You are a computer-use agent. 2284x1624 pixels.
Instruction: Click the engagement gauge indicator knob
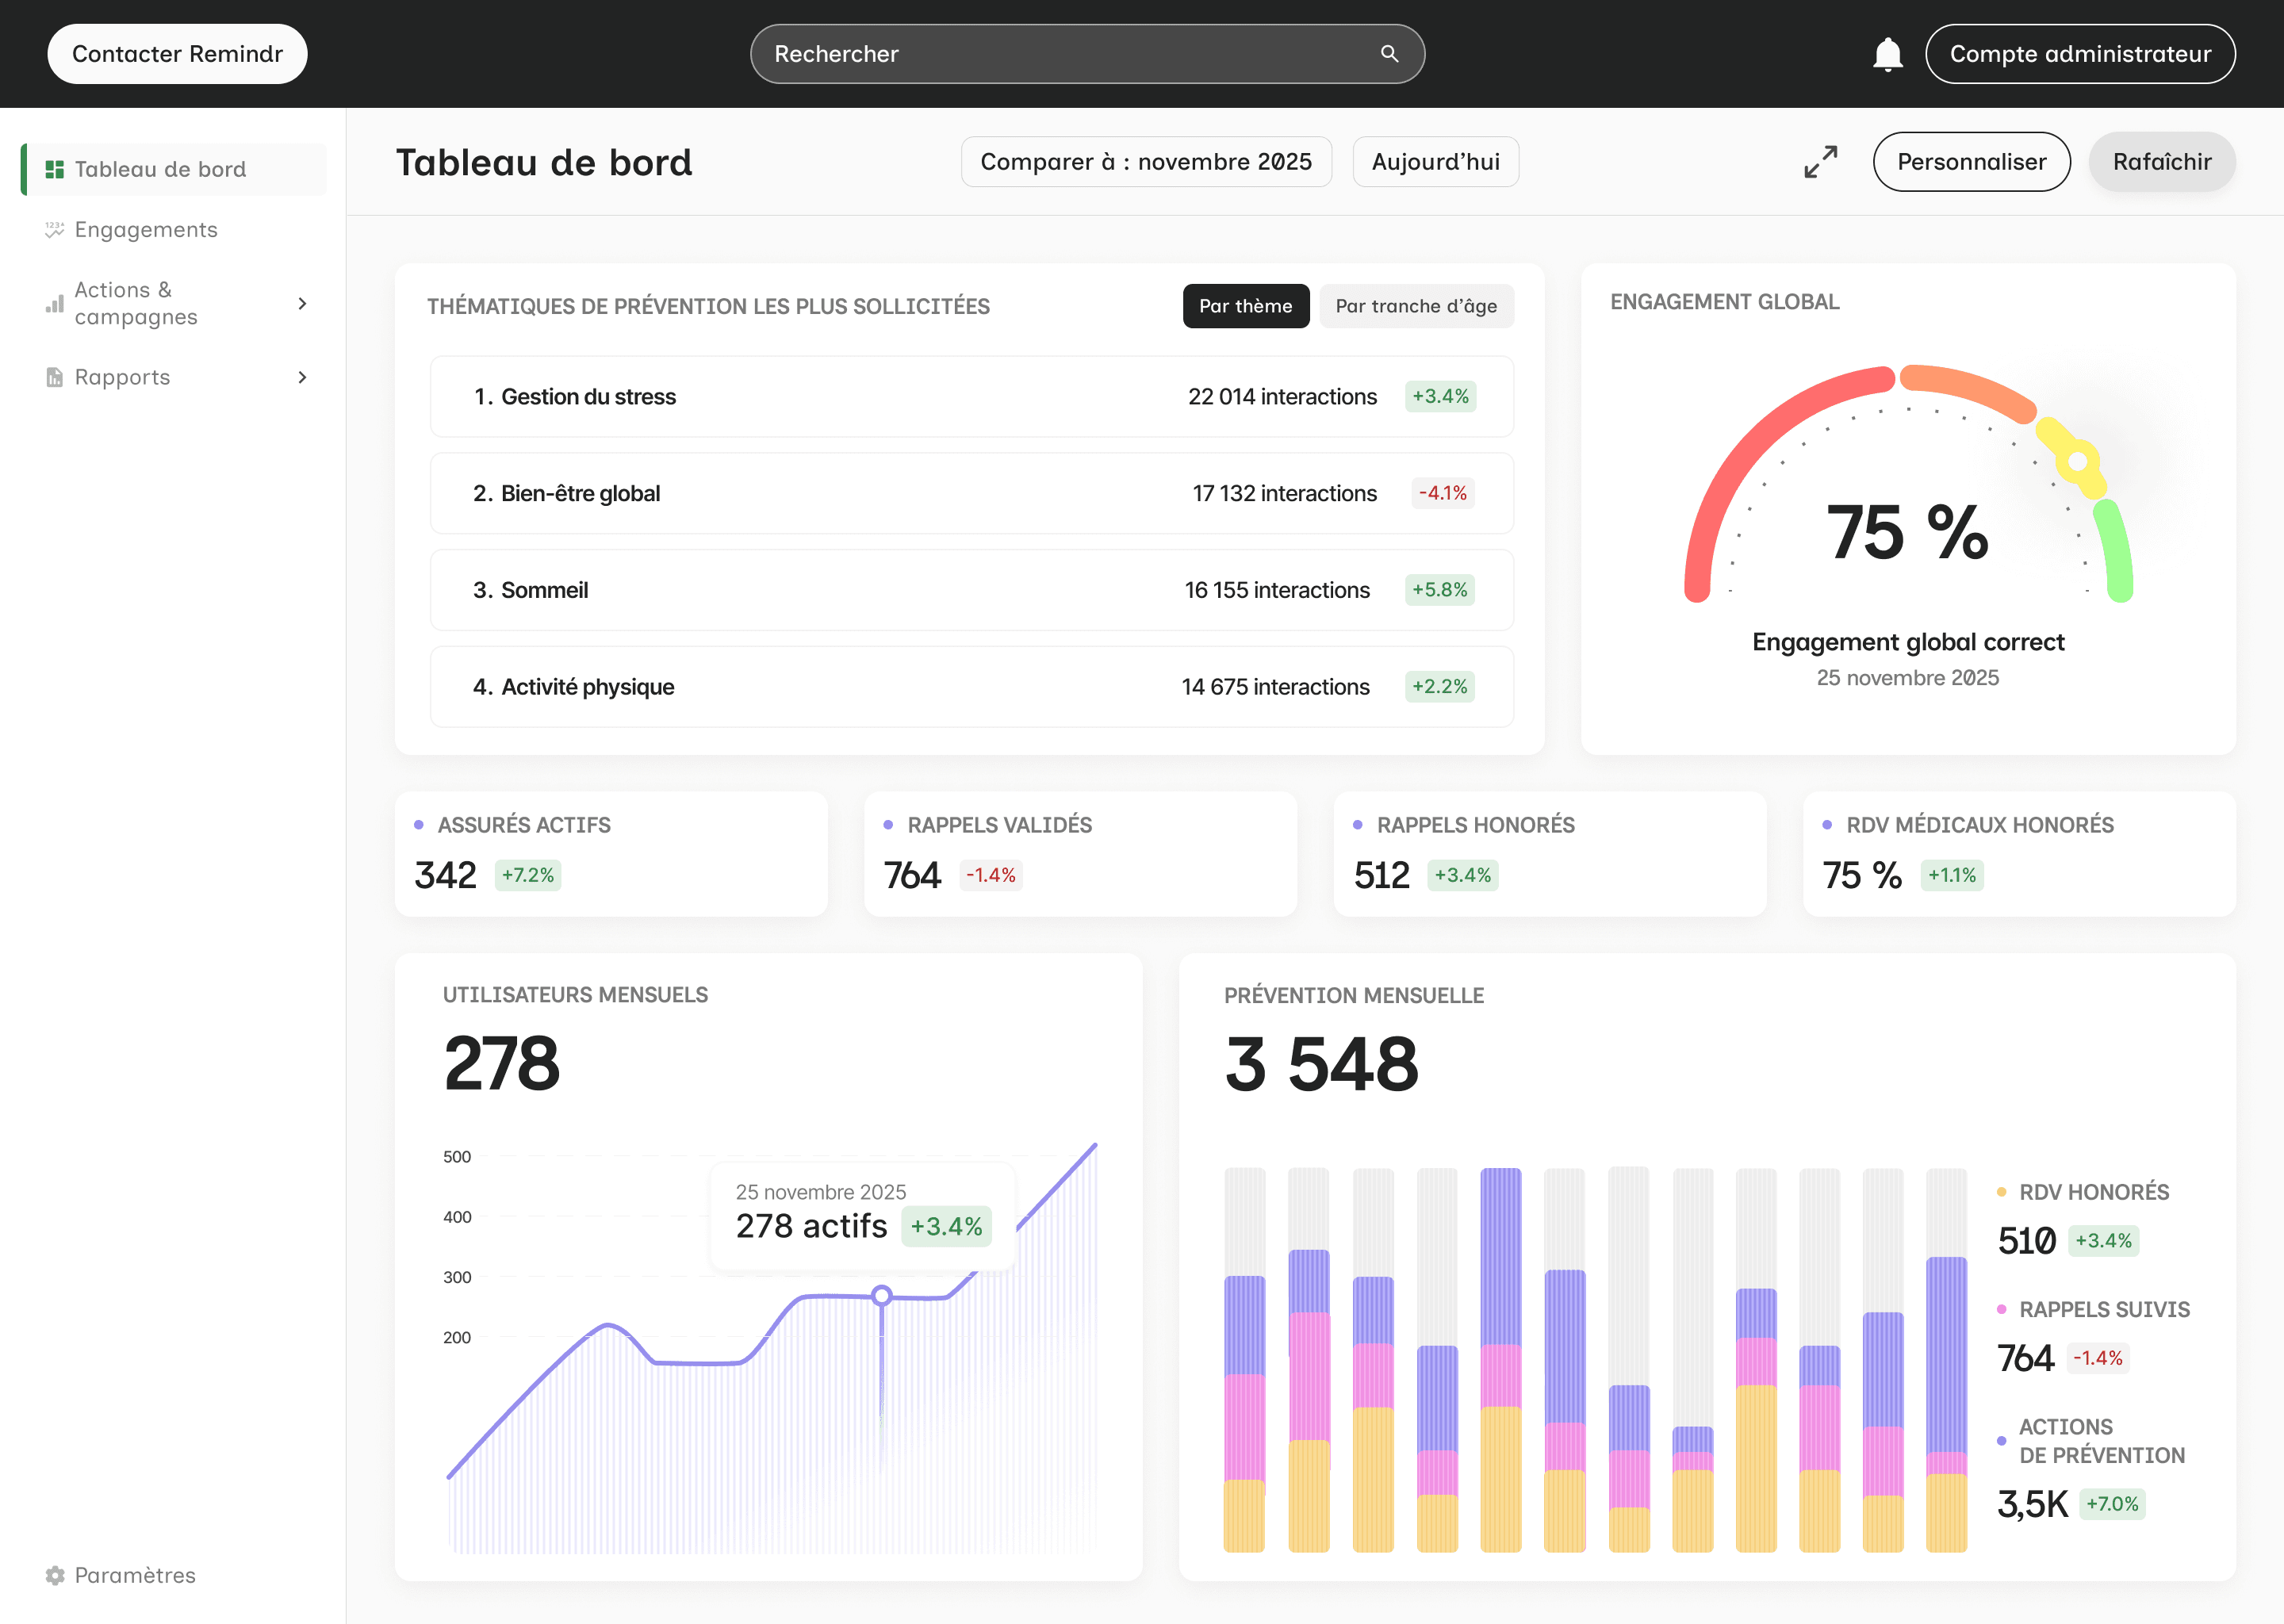coord(2077,462)
